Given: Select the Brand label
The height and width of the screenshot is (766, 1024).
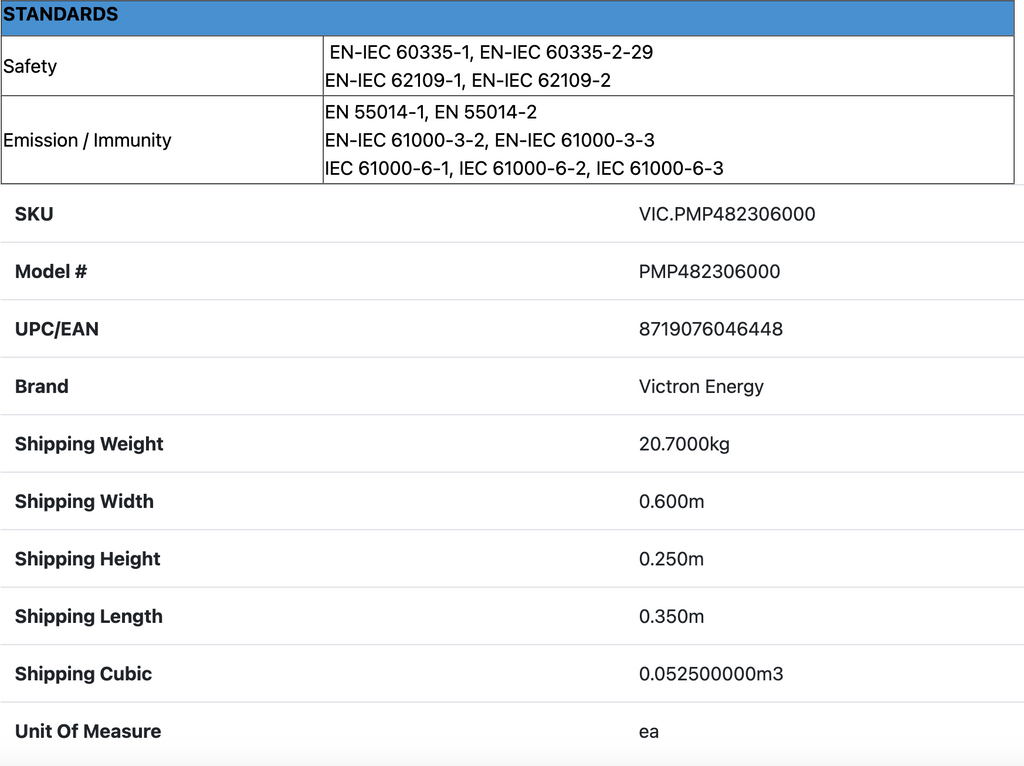Looking at the screenshot, I should tap(42, 387).
